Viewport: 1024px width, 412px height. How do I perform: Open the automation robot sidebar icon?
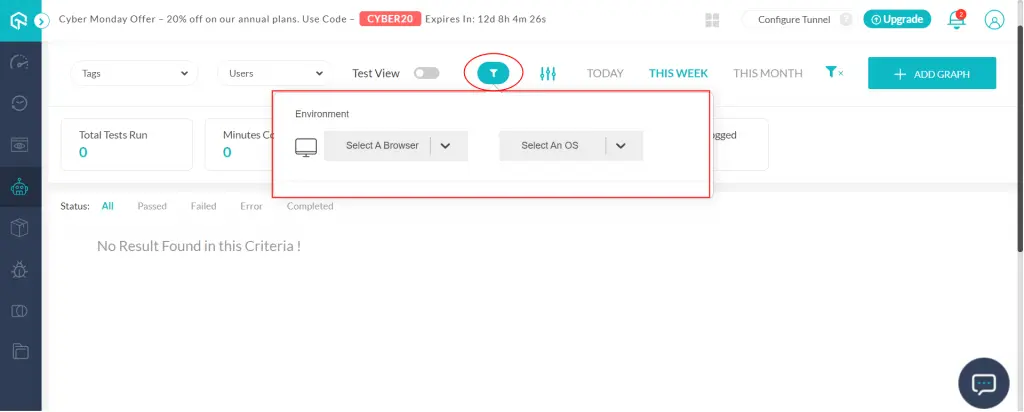pos(20,186)
